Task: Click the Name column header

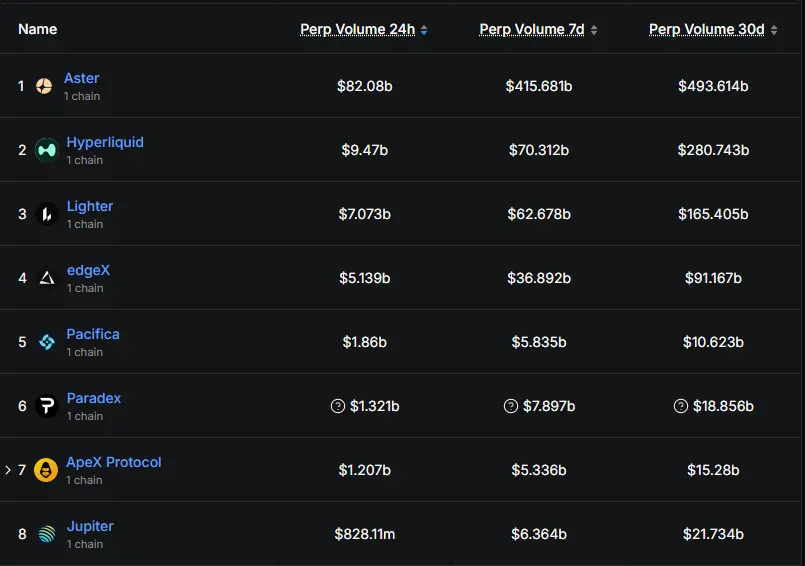Action: tap(38, 29)
